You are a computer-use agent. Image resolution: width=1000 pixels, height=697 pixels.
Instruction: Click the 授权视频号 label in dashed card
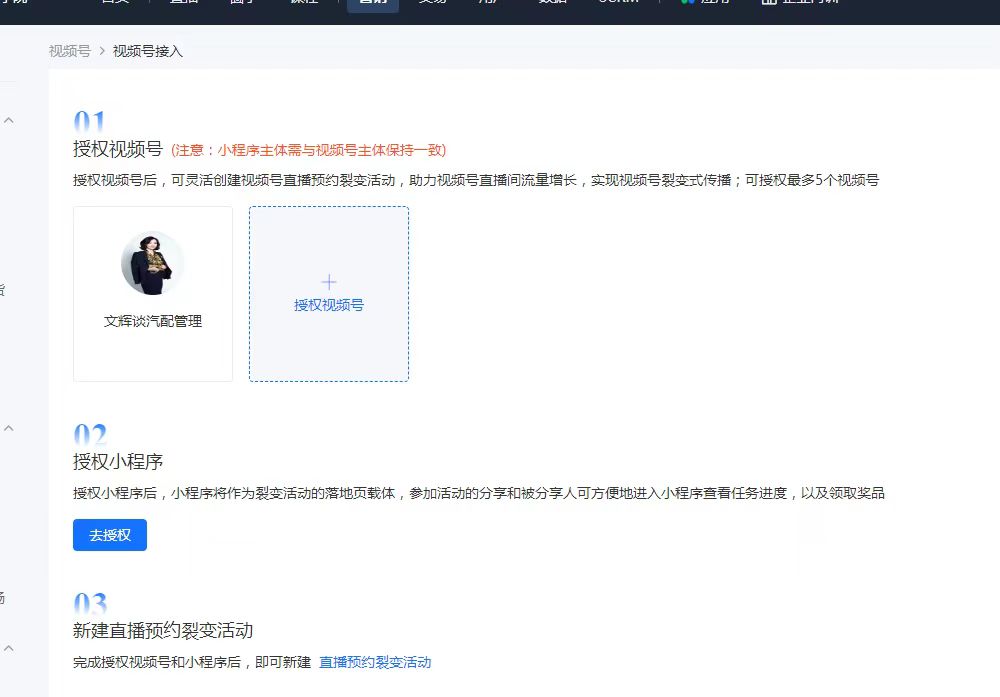[x=328, y=305]
